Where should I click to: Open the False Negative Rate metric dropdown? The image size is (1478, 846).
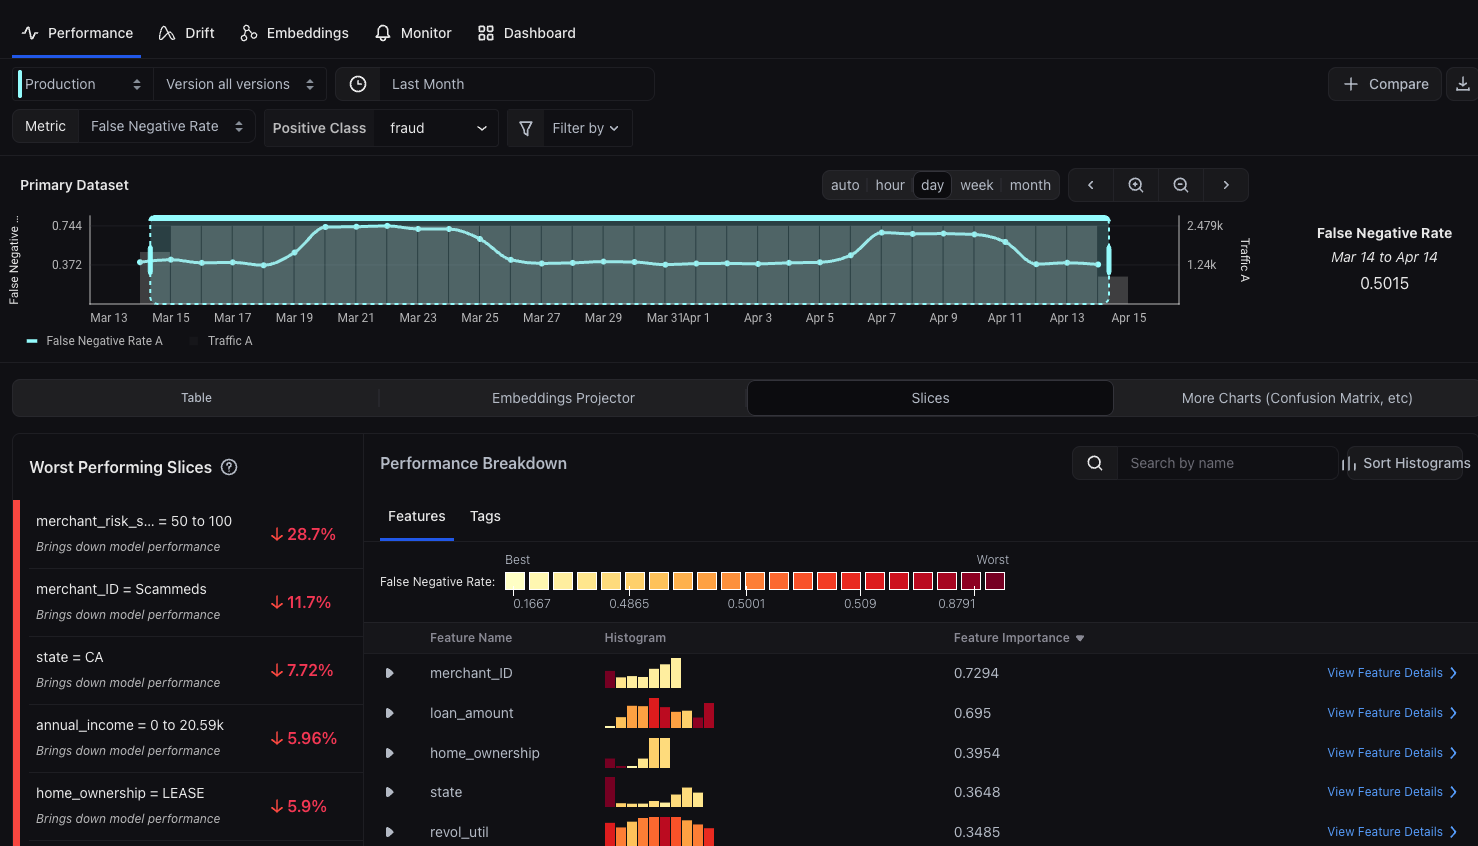(167, 126)
